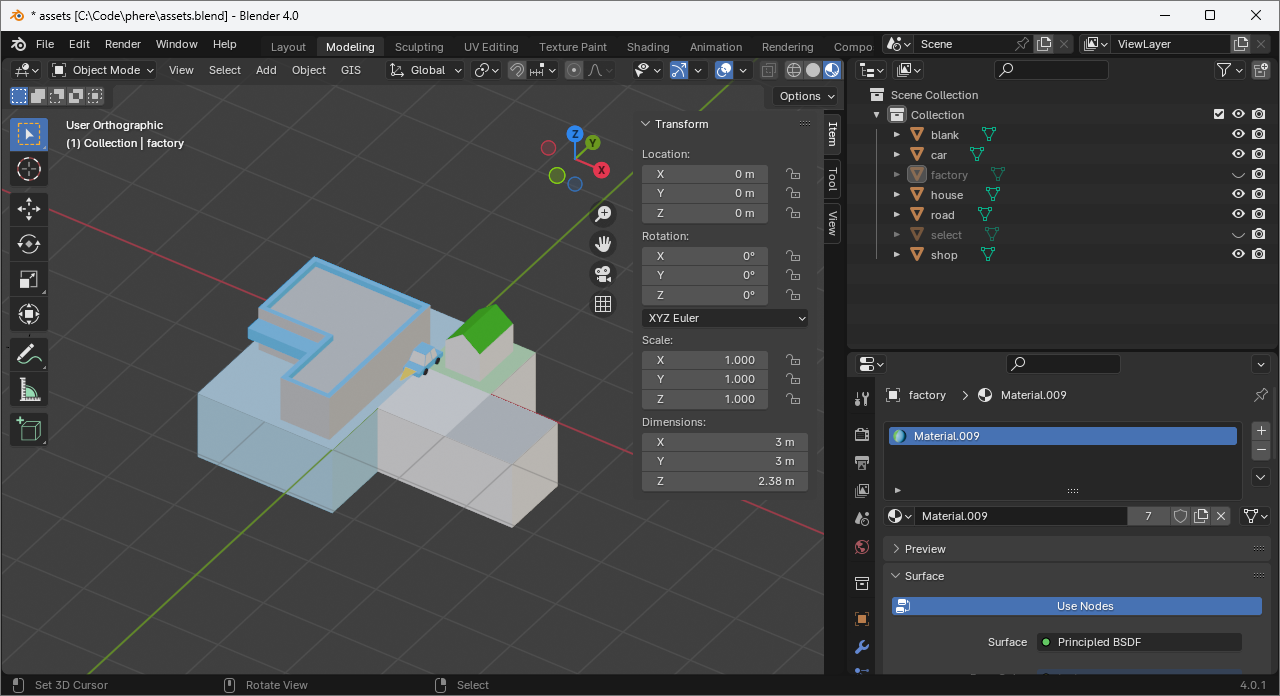The image size is (1280, 696).
Task: Select Material.009 slot in list
Action: click(x=1062, y=436)
